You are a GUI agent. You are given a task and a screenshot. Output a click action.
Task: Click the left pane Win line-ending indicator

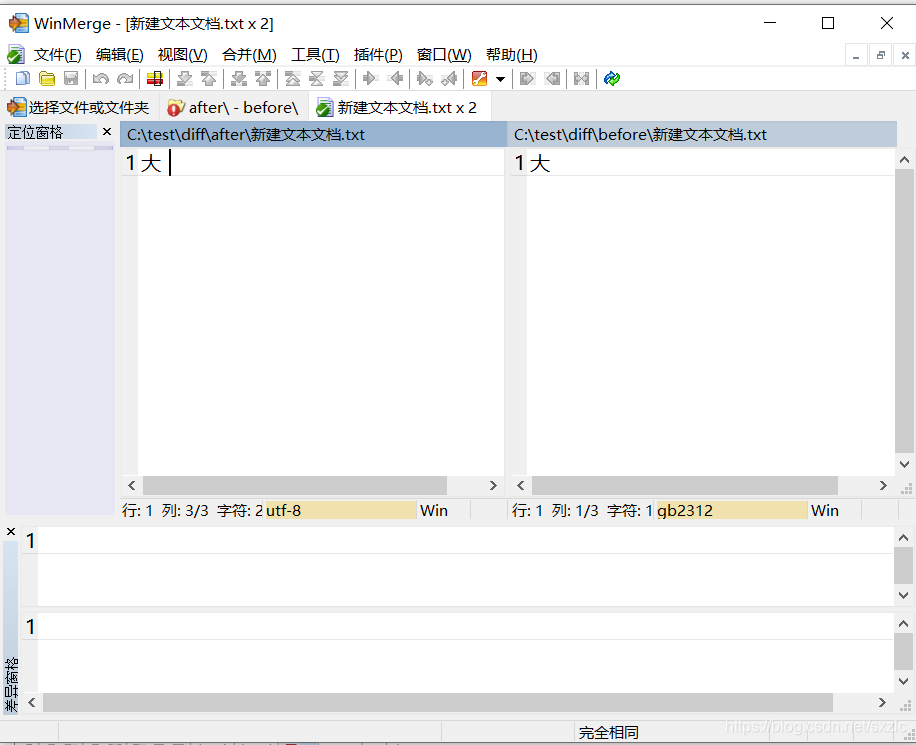pos(433,510)
